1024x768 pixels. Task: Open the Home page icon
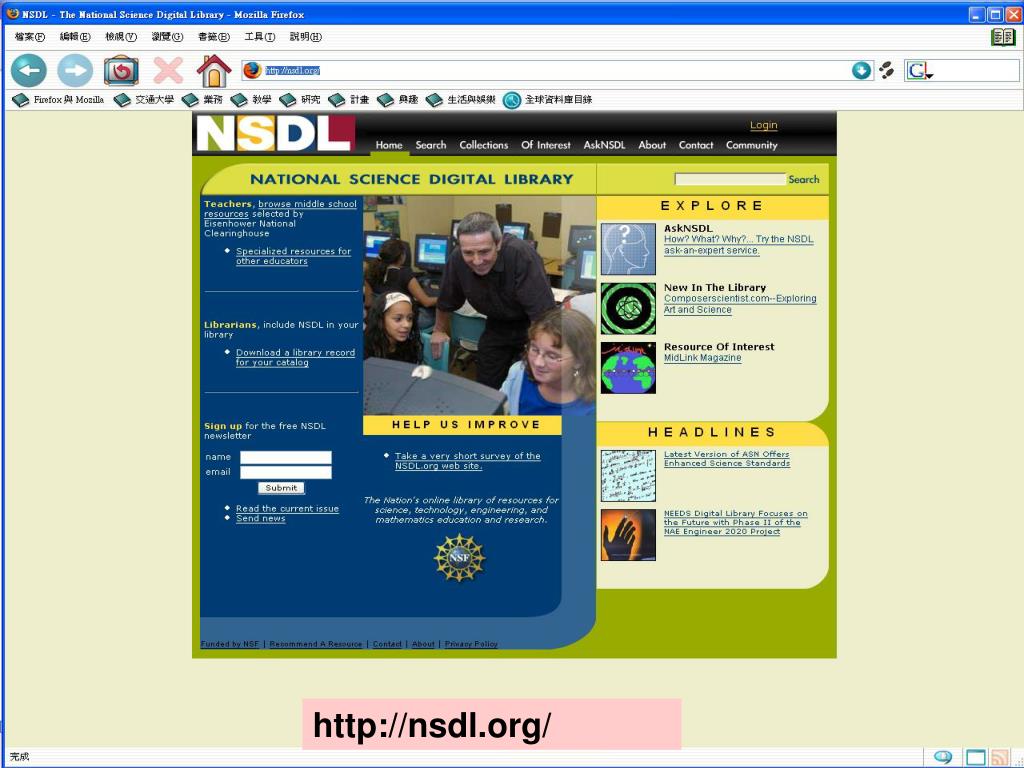[x=214, y=70]
